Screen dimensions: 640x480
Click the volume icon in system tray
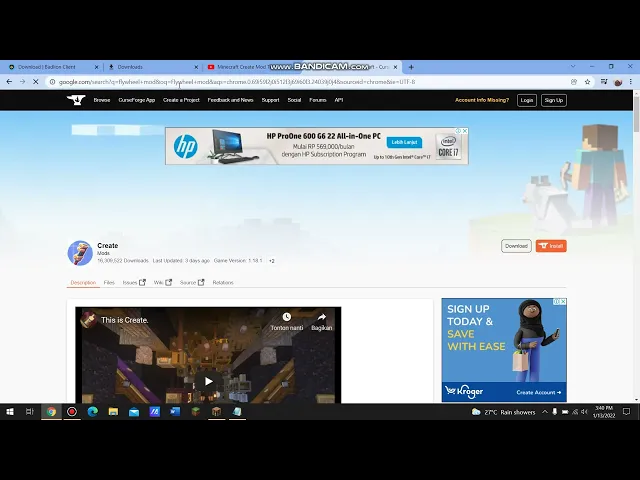pyautogui.click(x=584, y=412)
